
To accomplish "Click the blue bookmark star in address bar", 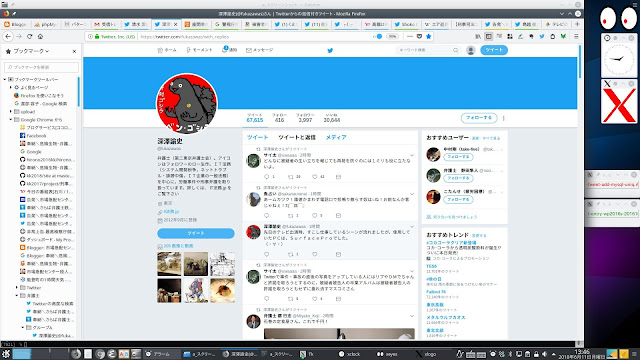I will 428,36.
